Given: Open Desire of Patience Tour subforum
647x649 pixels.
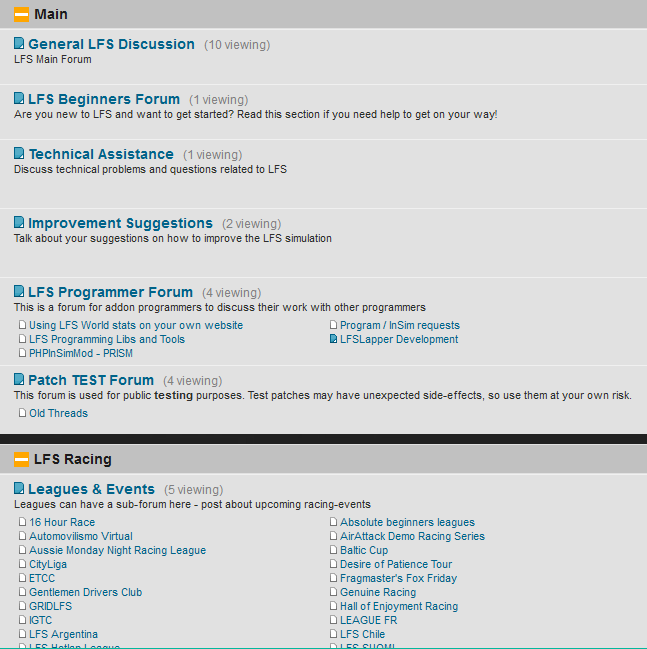Looking at the screenshot, I should click(396, 565).
